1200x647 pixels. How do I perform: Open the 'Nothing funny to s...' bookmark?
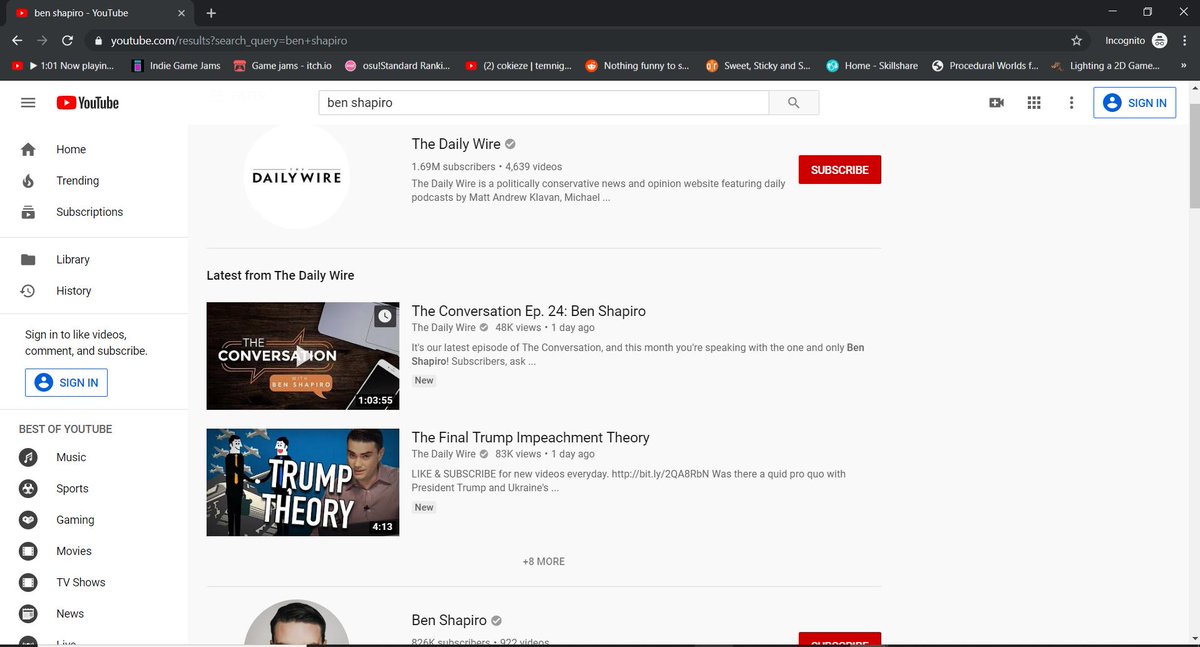coord(637,66)
